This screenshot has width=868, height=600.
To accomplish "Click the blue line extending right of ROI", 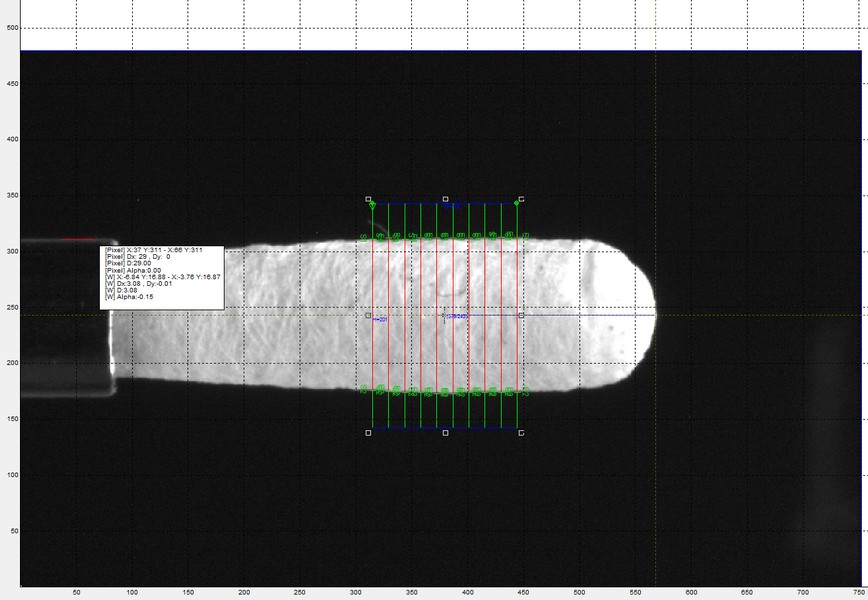I will click(x=588, y=315).
